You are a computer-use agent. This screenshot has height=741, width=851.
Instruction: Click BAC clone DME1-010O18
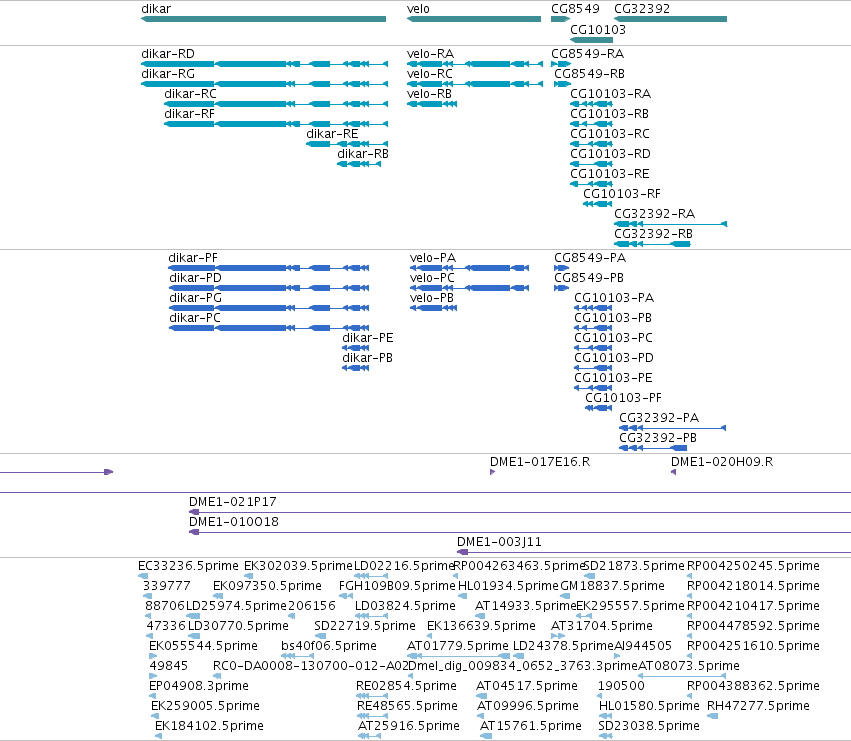[519, 532]
